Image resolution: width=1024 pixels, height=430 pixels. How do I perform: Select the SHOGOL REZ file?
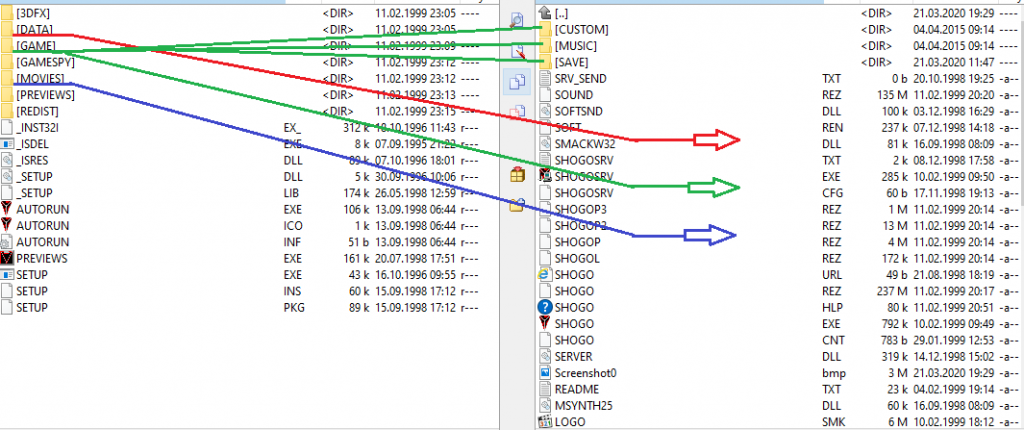780,258
